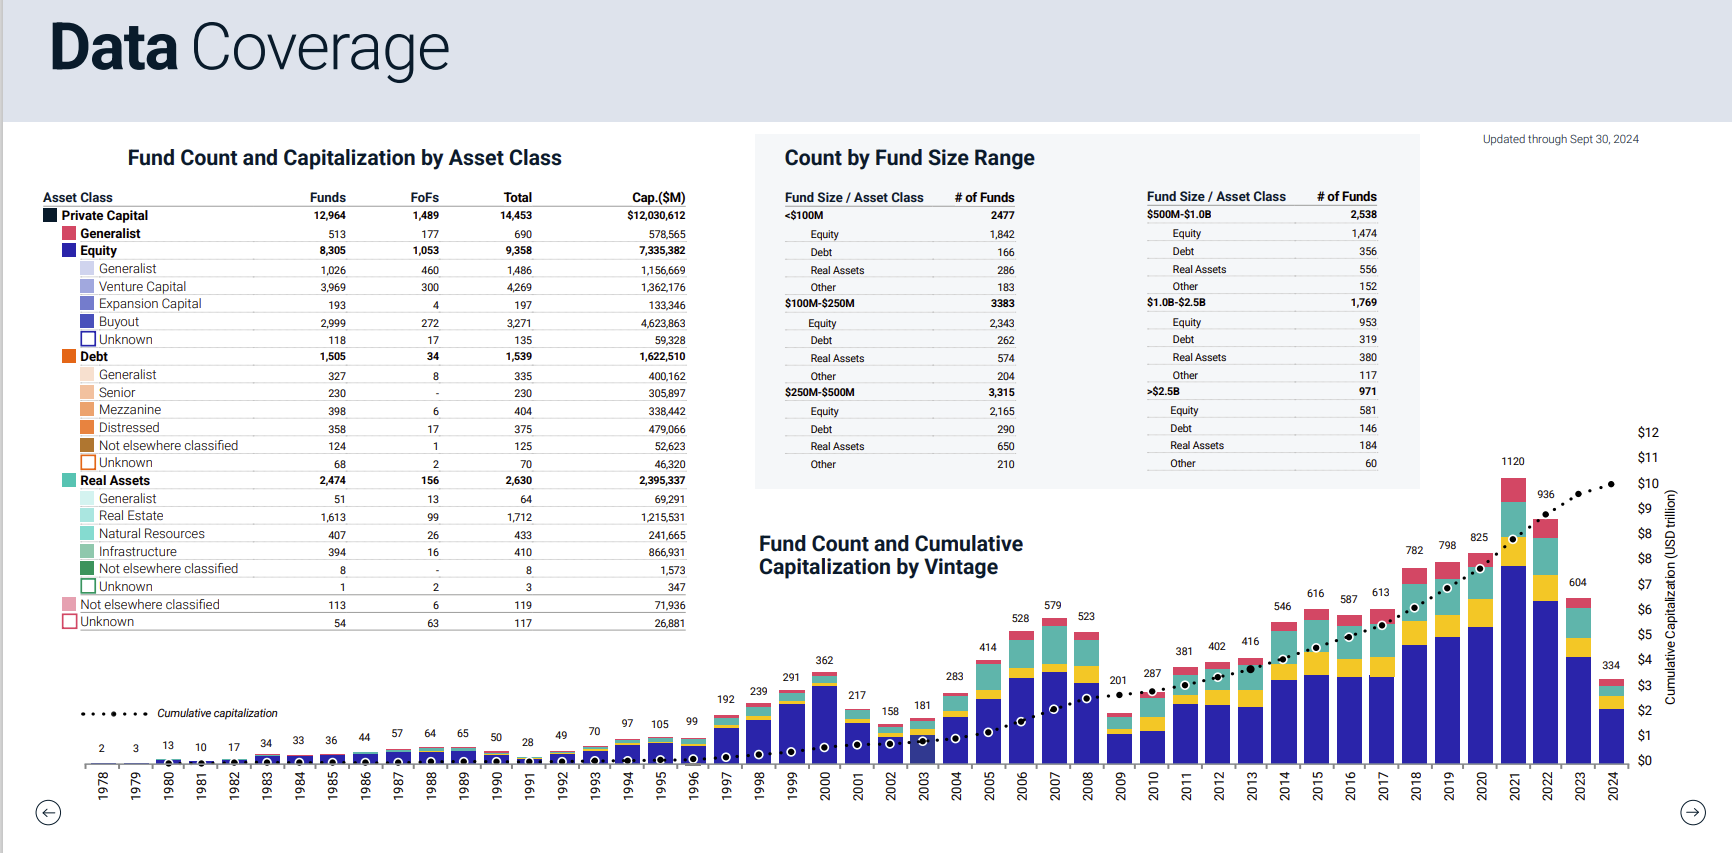Click the Venture Capital row label
Viewport: 1732px width, 853px height.
[x=142, y=287]
